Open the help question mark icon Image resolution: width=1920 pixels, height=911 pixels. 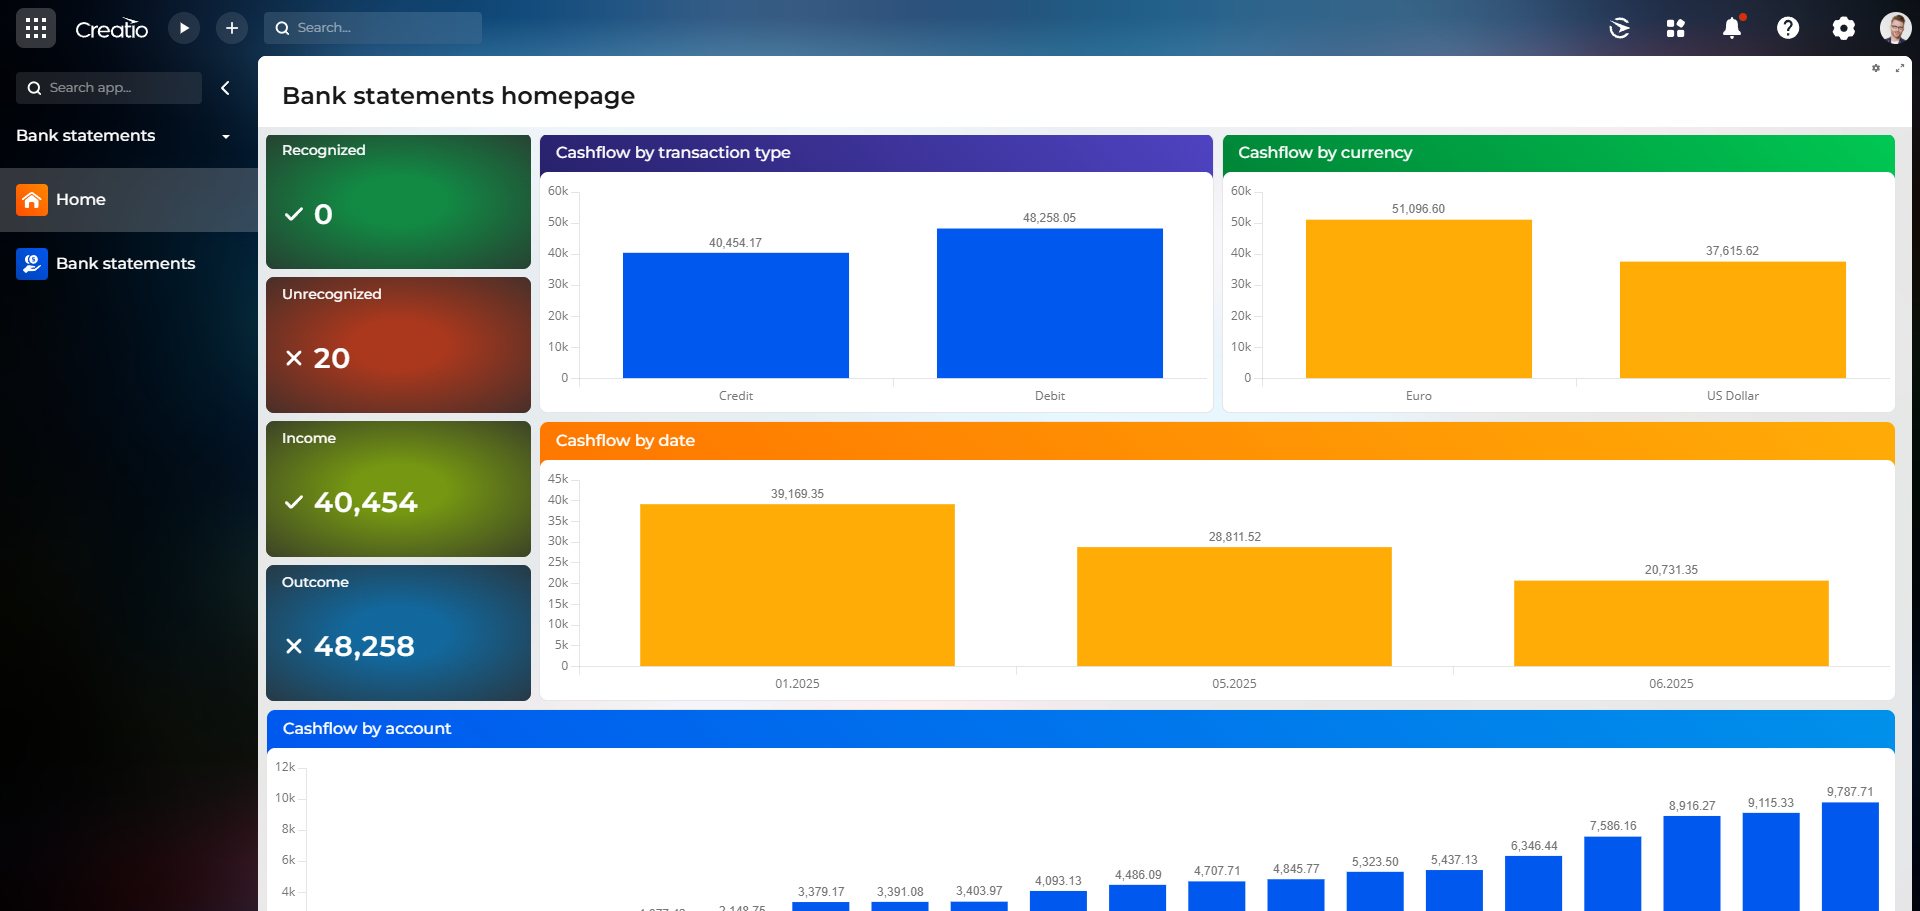pos(1788,28)
